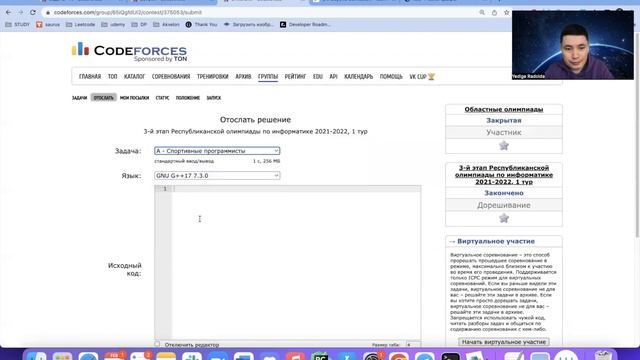Go back using the browser back arrow

click(9, 13)
